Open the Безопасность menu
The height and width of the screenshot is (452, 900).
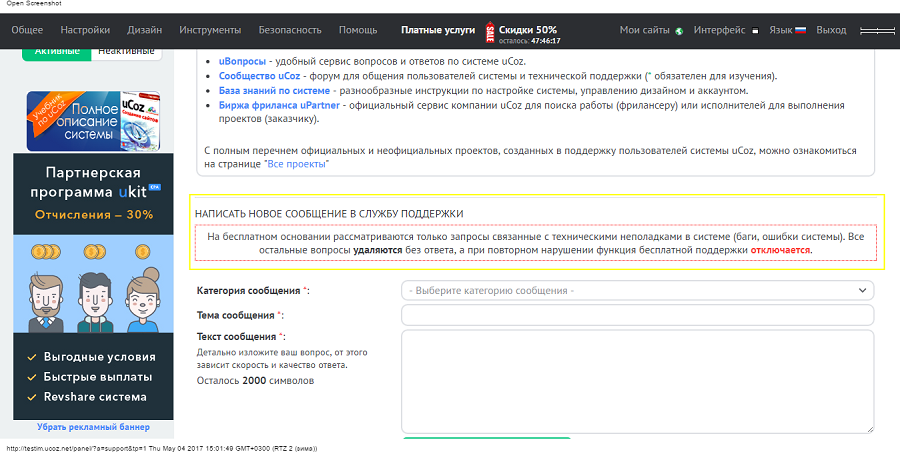(290, 30)
